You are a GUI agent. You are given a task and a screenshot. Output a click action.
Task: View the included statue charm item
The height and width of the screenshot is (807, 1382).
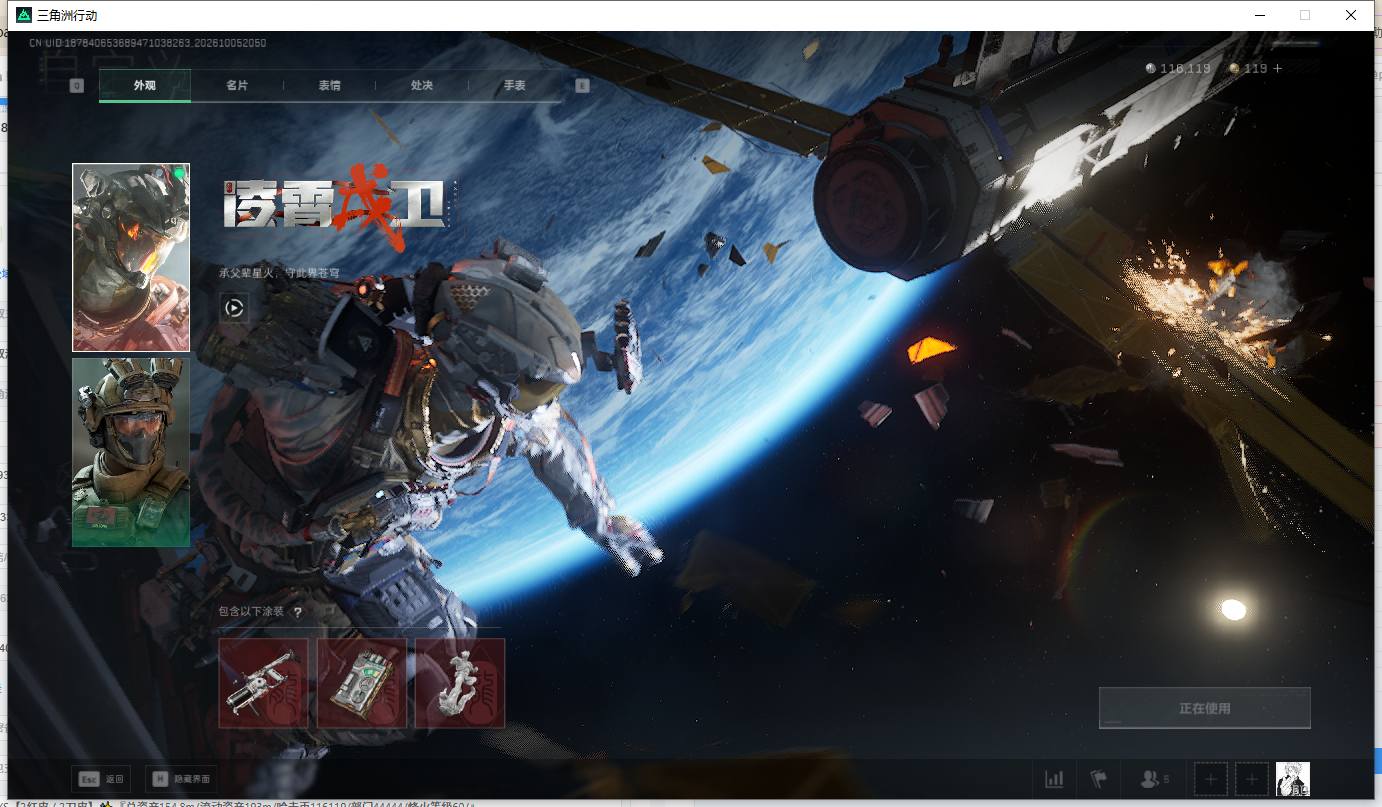click(460, 683)
